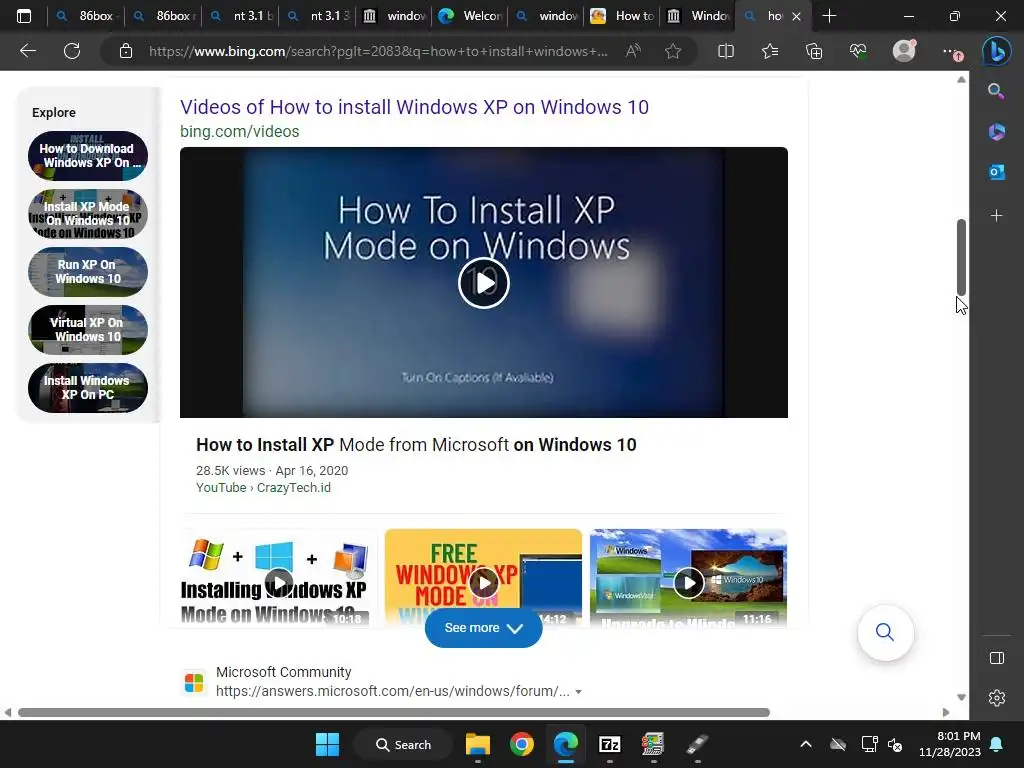This screenshot has height=768, width=1024.
Task: Launch Google Chrome from taskbar
Action: (521, 744)
